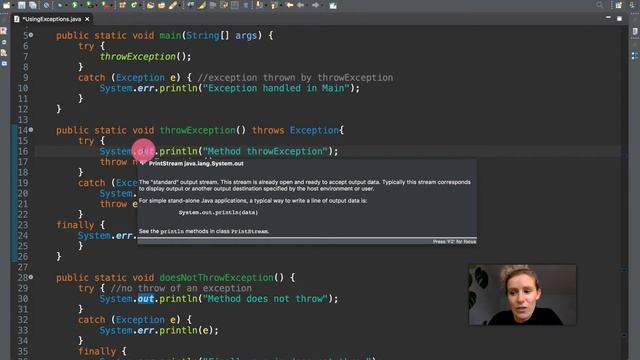The image size is (640, 360).
Task: Save the file with the Save icon
Action: [x=21, y=5]
